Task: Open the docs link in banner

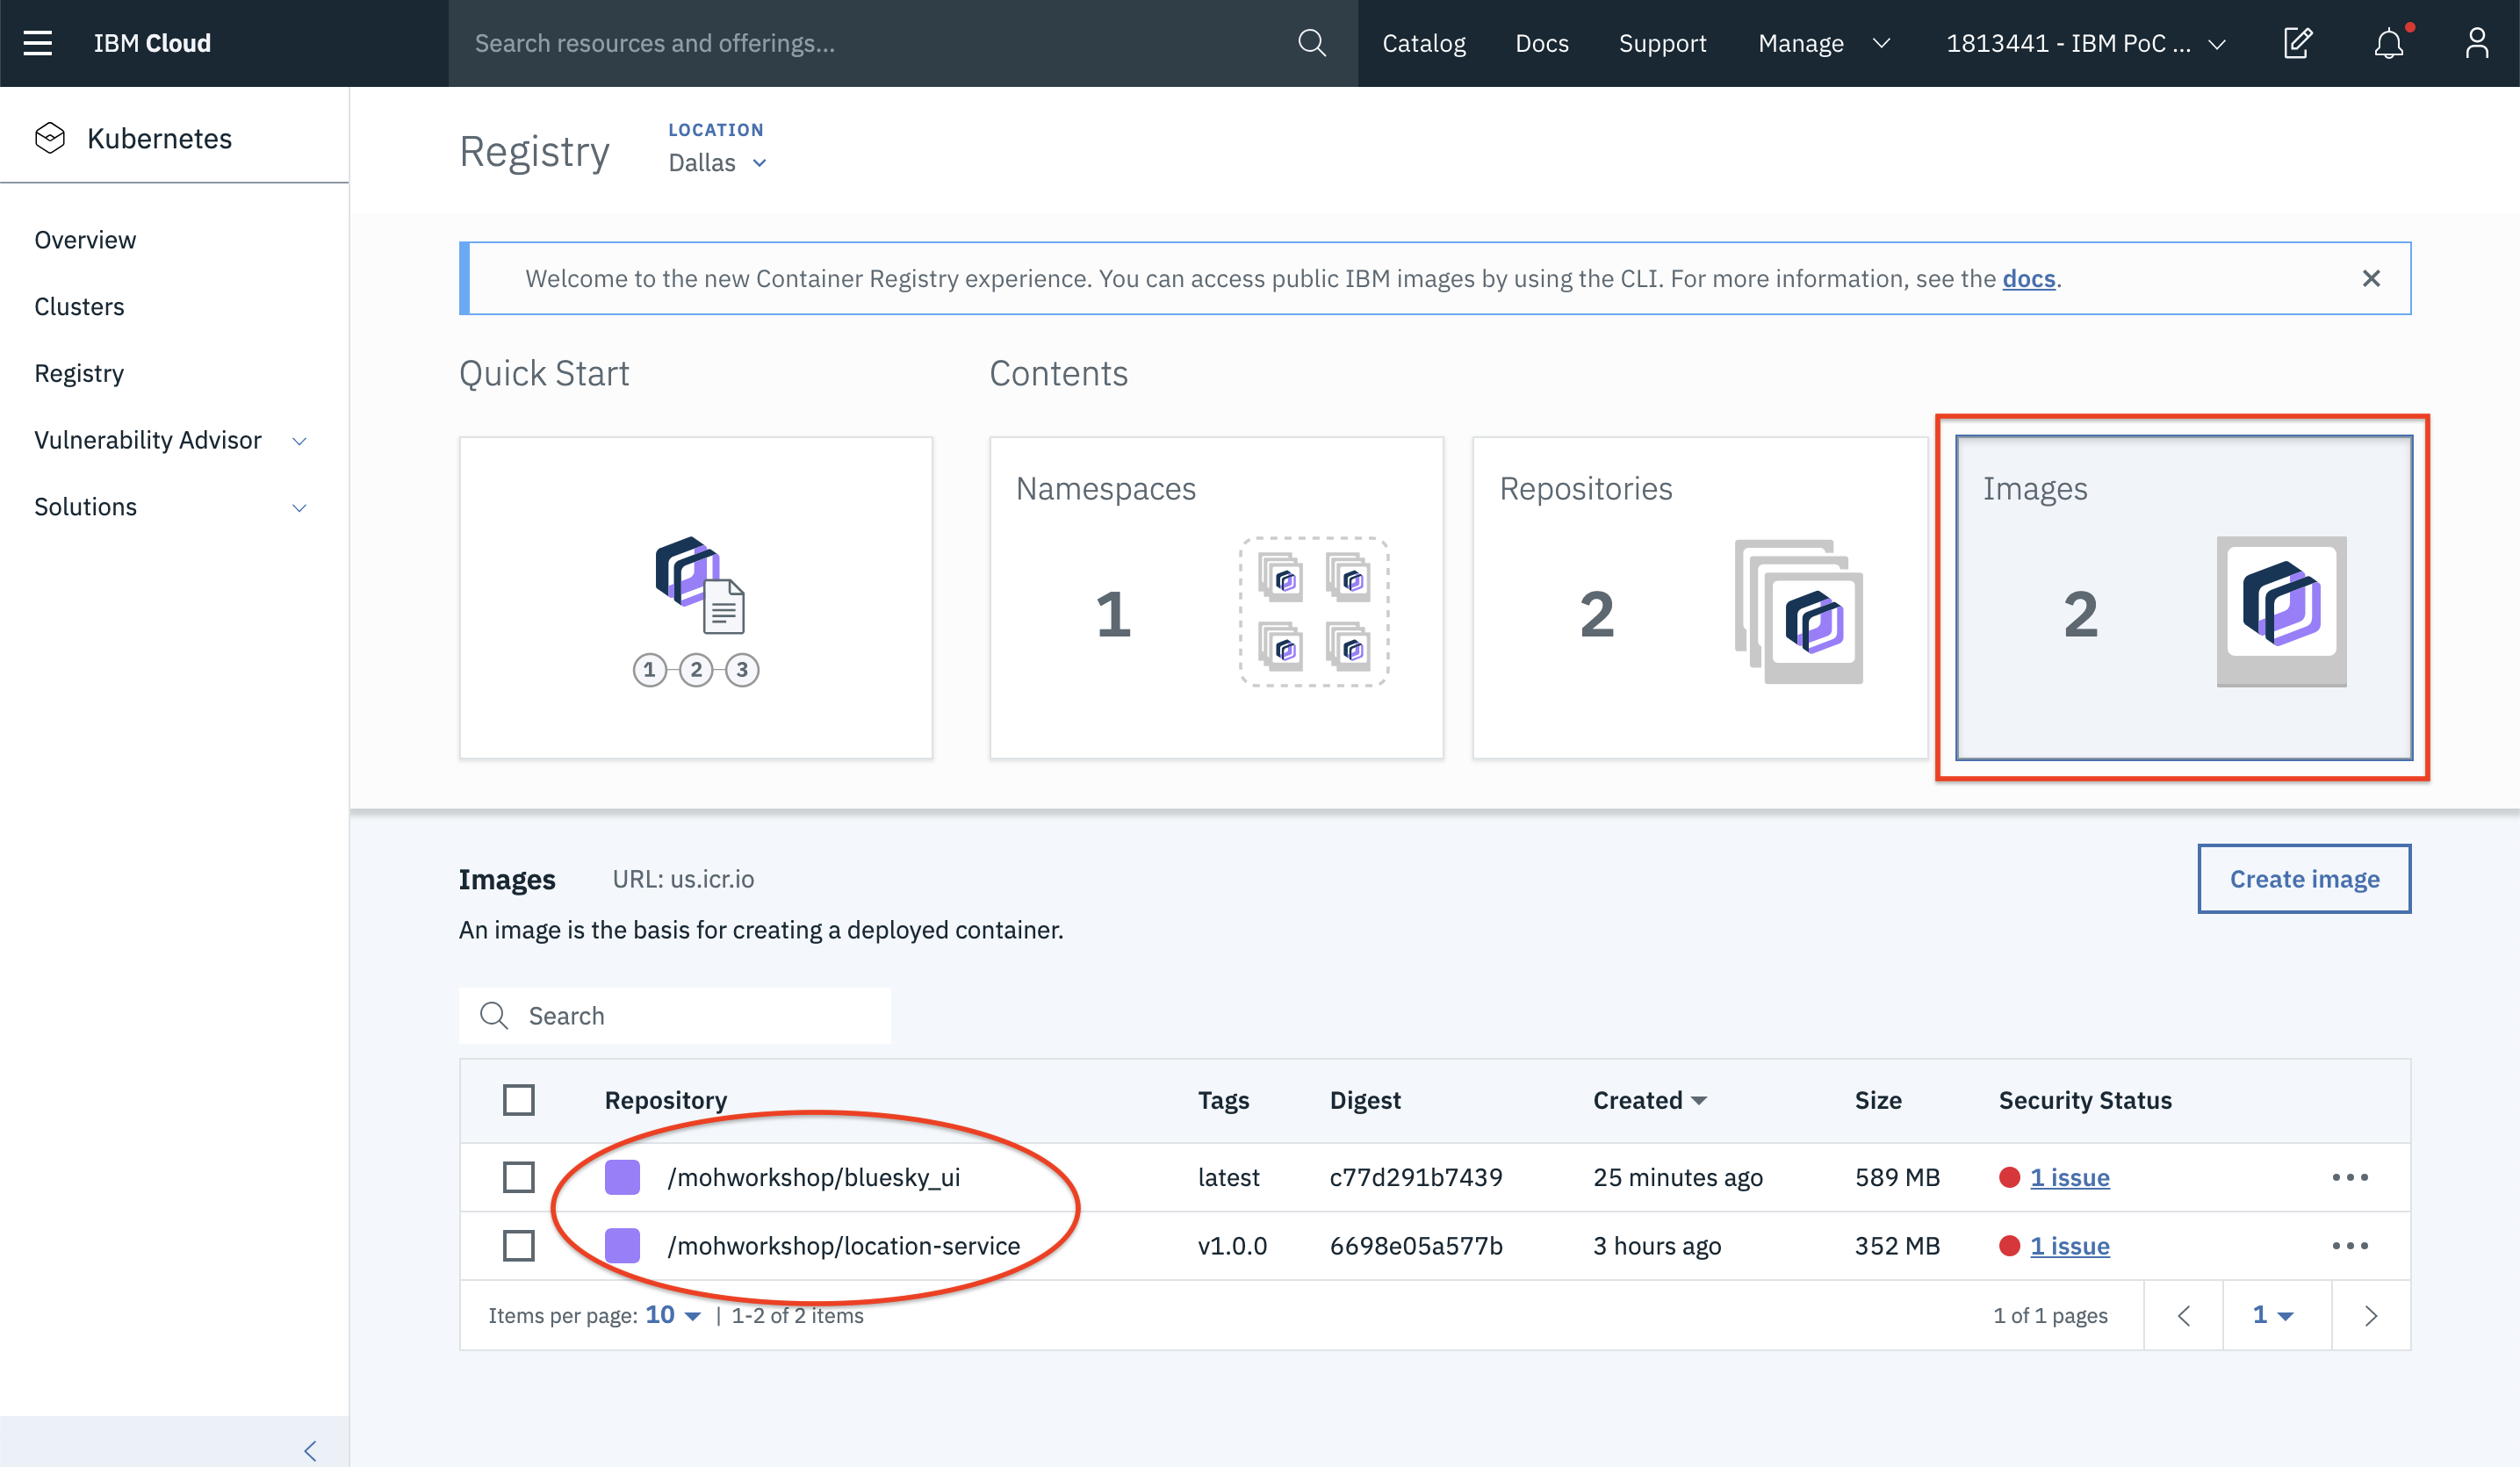Action: [x=2028, y=279]
